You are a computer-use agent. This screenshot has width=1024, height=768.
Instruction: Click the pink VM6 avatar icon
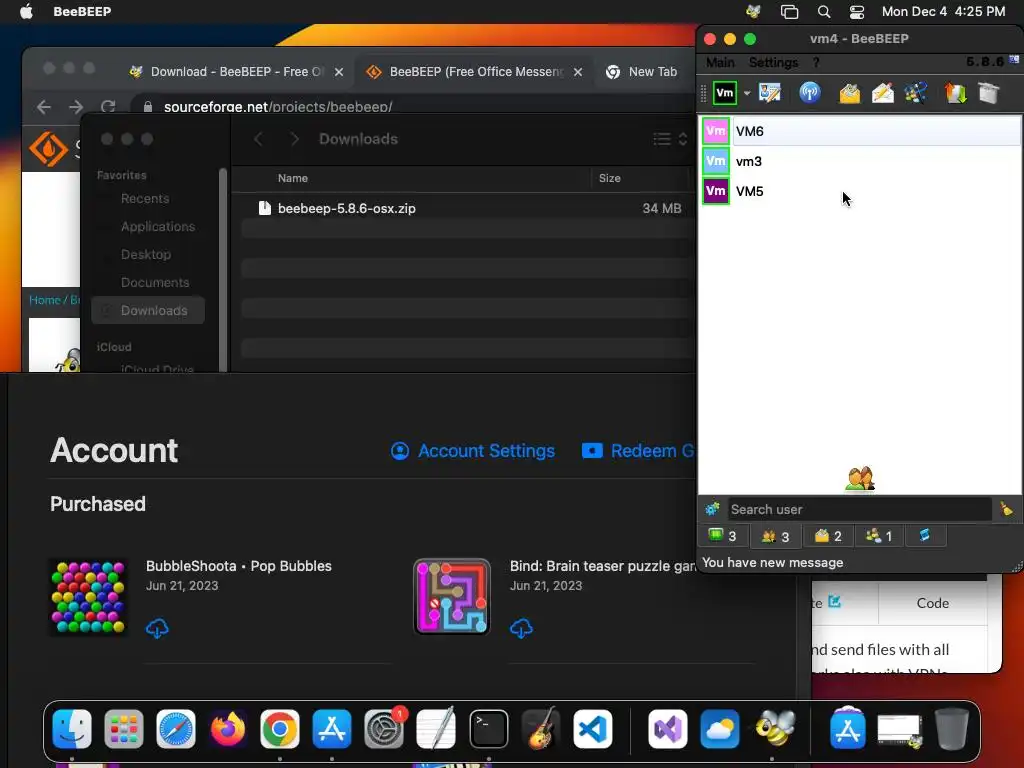(716, 131)
